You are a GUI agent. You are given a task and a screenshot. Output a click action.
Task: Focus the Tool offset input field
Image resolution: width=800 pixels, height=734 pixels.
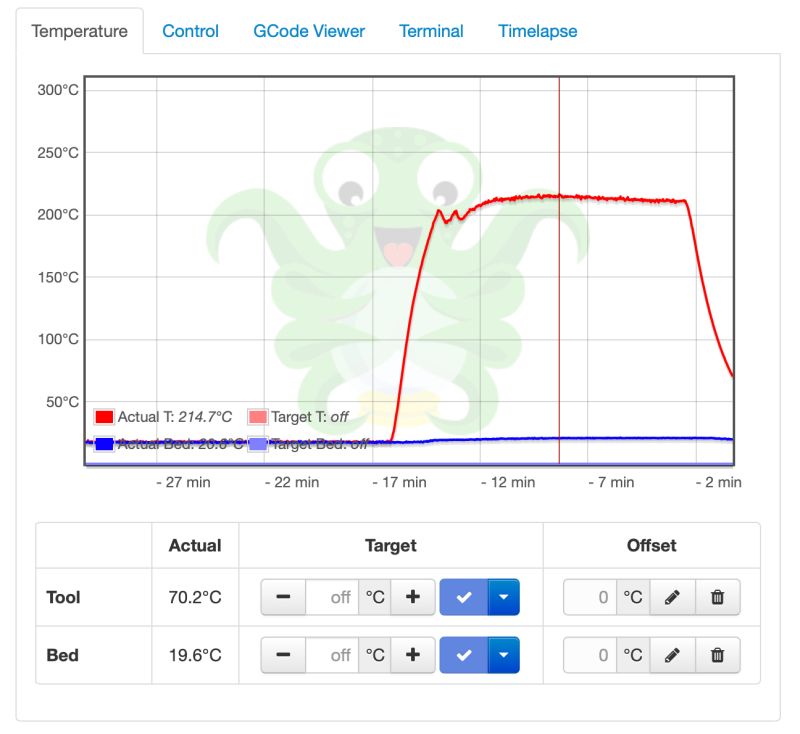[590, 597]
